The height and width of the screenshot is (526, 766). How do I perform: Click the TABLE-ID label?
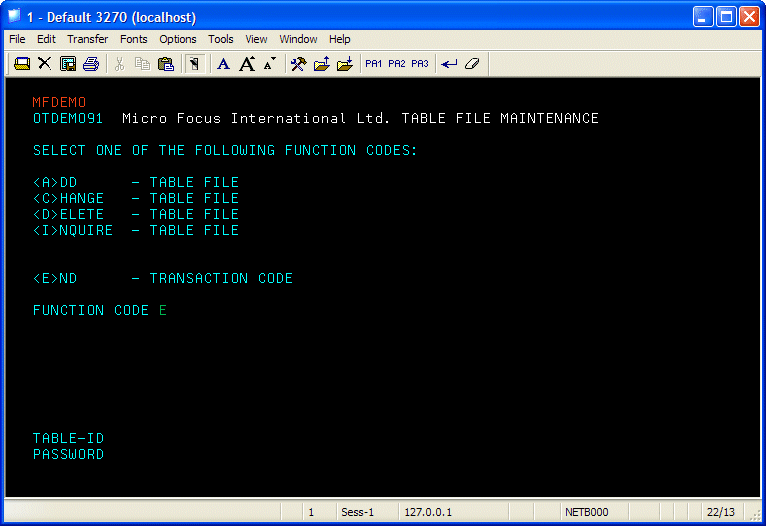[x=68, y=438]
